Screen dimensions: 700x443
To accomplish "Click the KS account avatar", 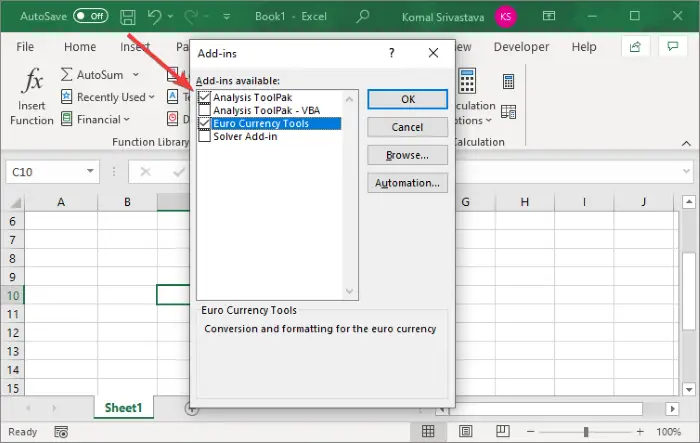I will pos(505,17).
